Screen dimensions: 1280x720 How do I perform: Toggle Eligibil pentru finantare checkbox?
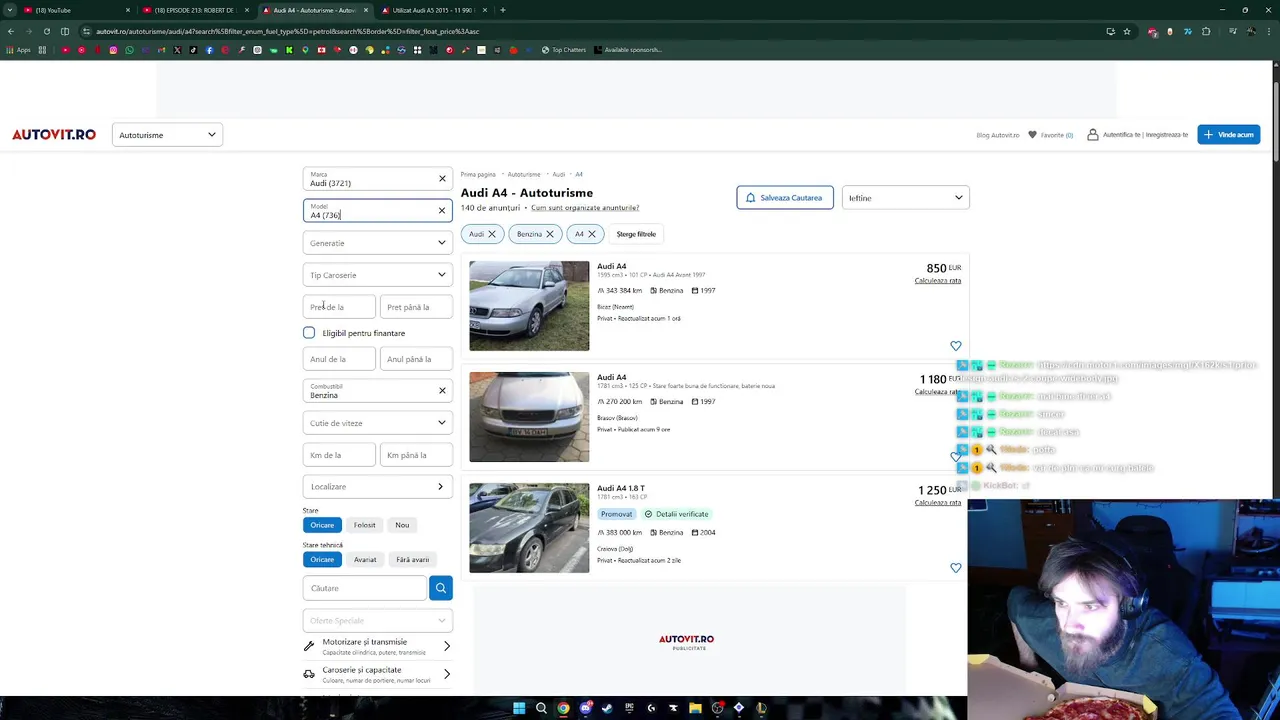coord(309,333)
